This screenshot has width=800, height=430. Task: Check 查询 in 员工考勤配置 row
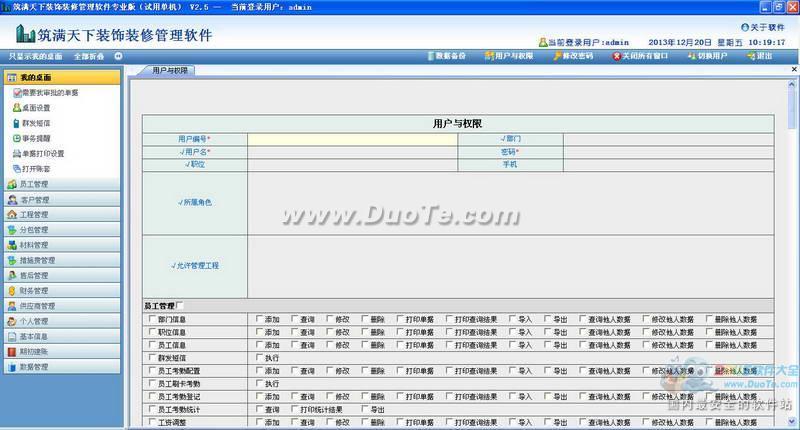294,370
